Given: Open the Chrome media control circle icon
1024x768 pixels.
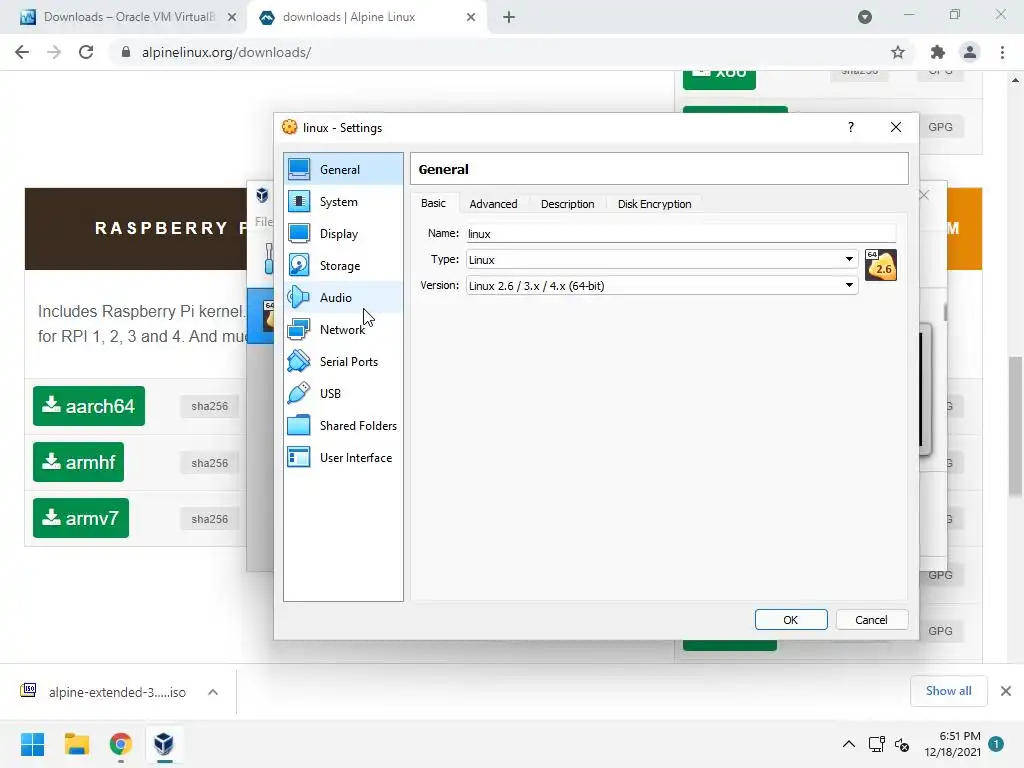Looking at the screenshot, I should point(865,17).
